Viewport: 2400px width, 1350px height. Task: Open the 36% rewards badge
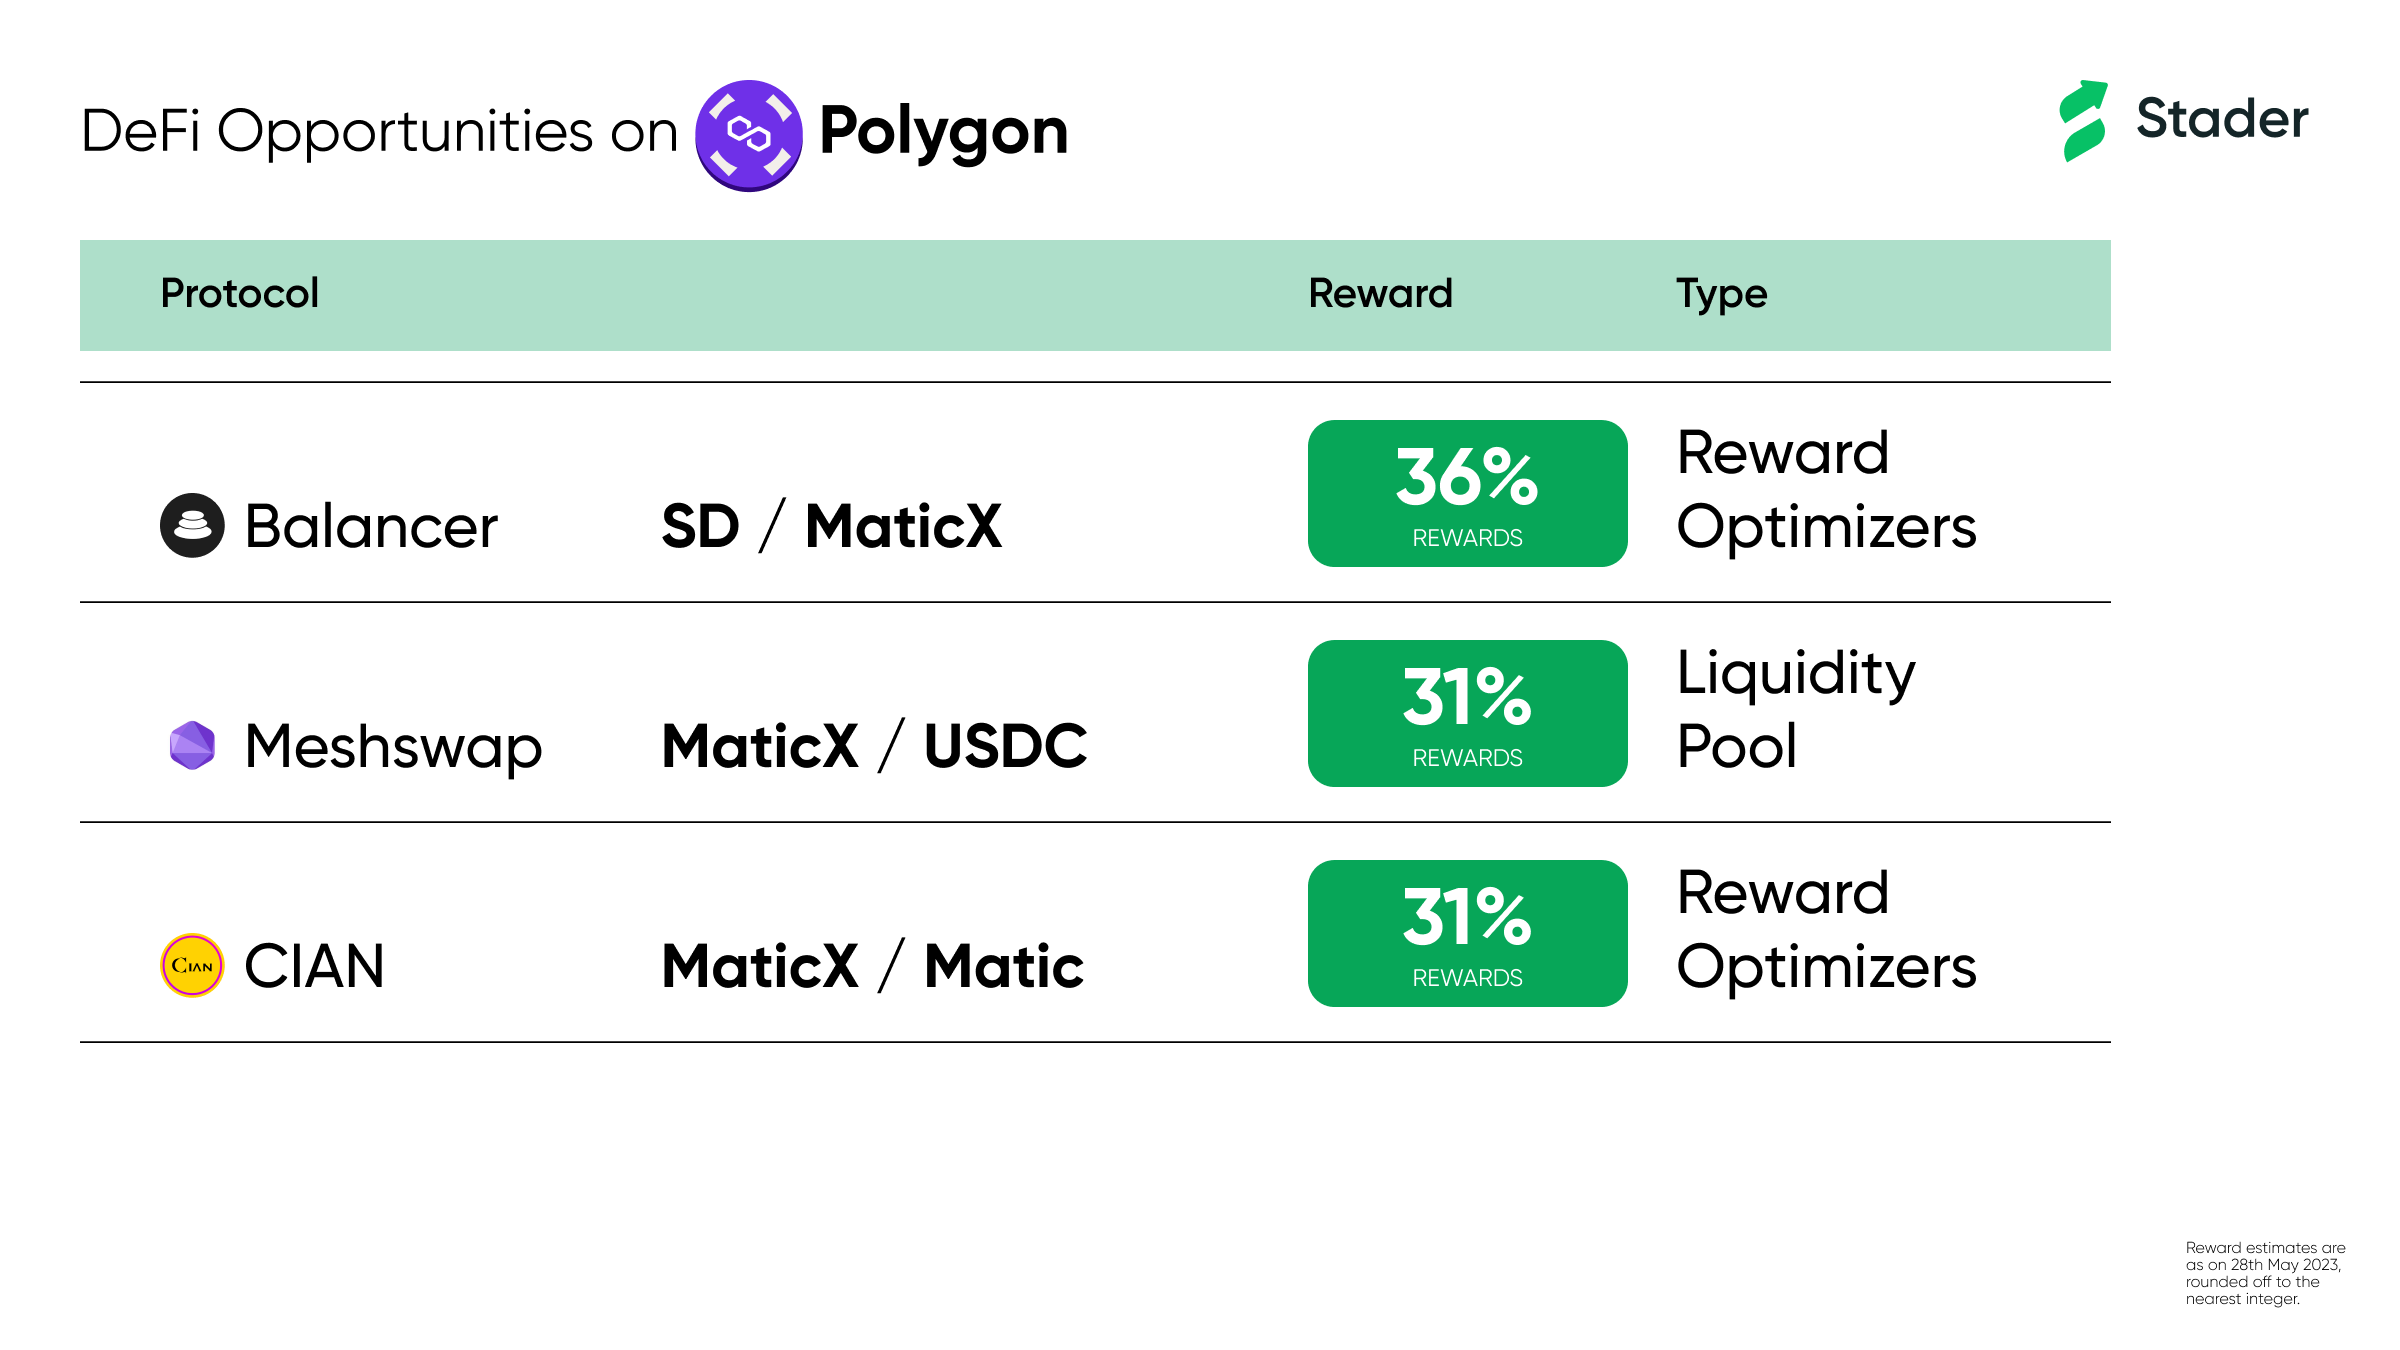(1467, 493)
